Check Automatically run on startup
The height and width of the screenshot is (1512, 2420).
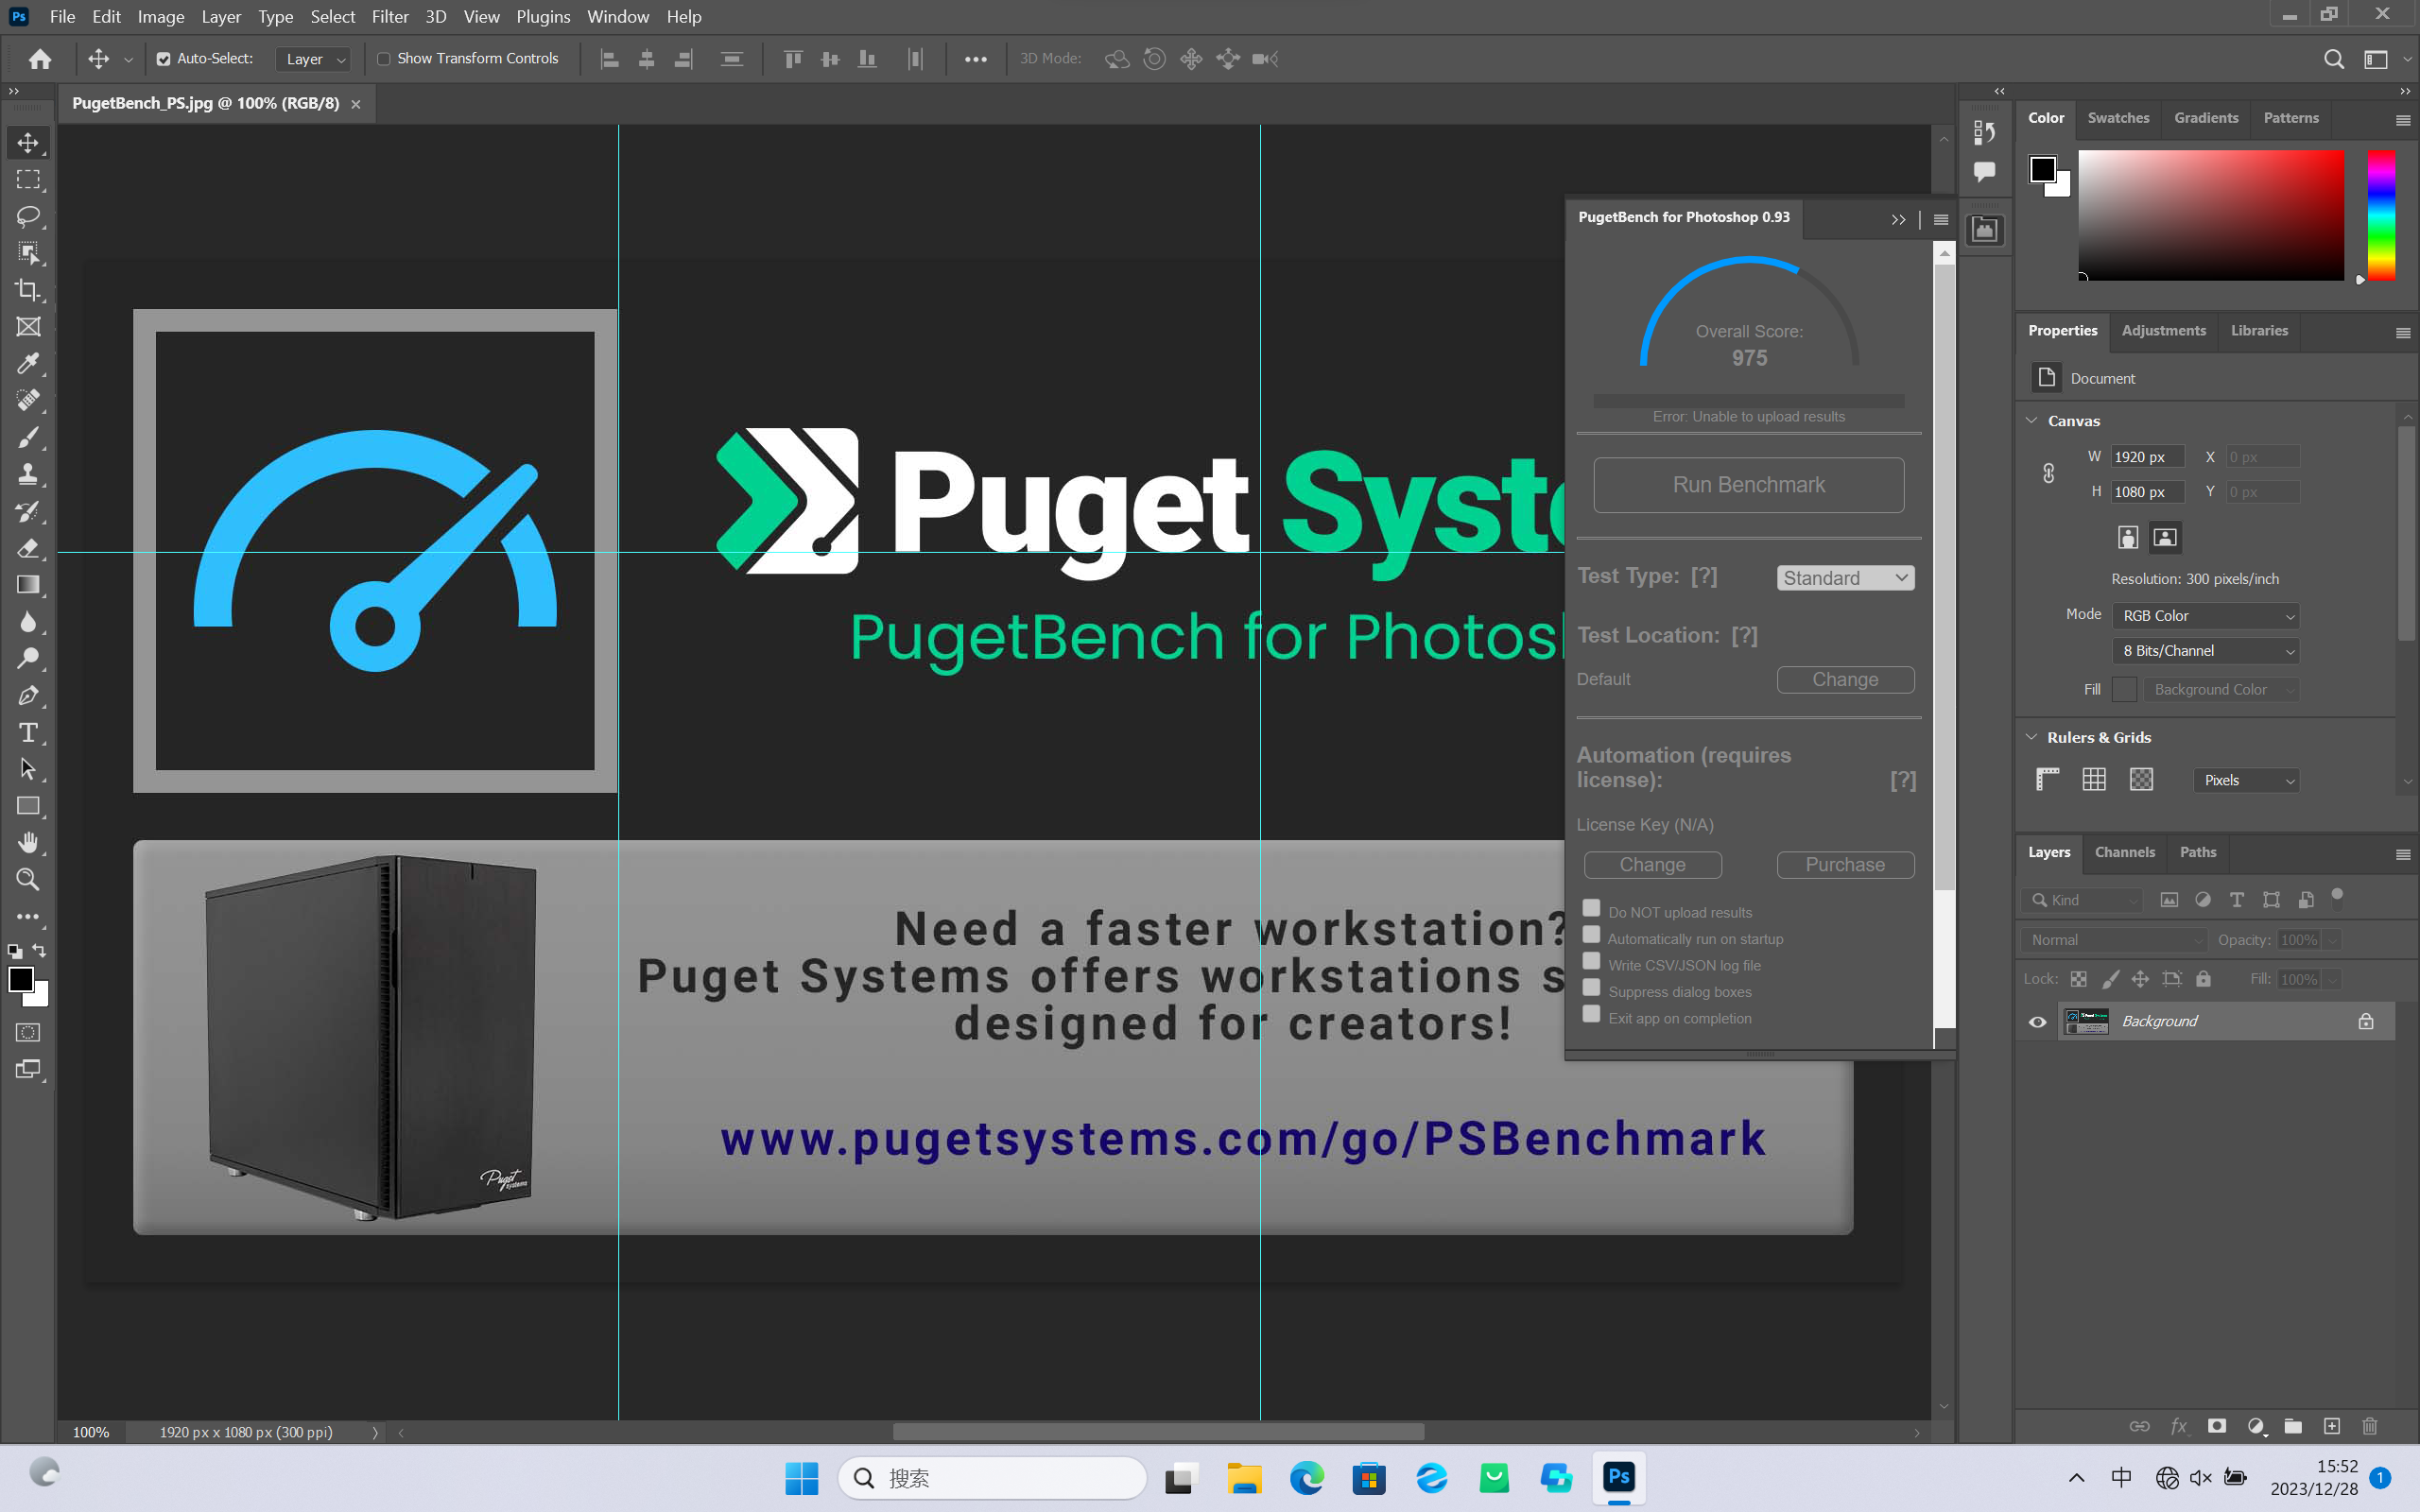pyautogui.click(x=1591, y=934)
